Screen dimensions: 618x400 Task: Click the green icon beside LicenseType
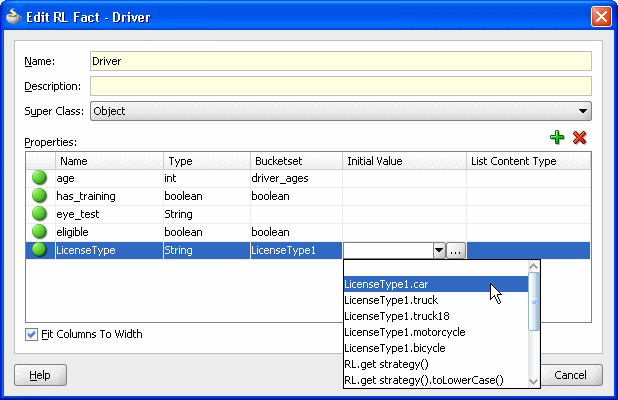coord(39,250)
